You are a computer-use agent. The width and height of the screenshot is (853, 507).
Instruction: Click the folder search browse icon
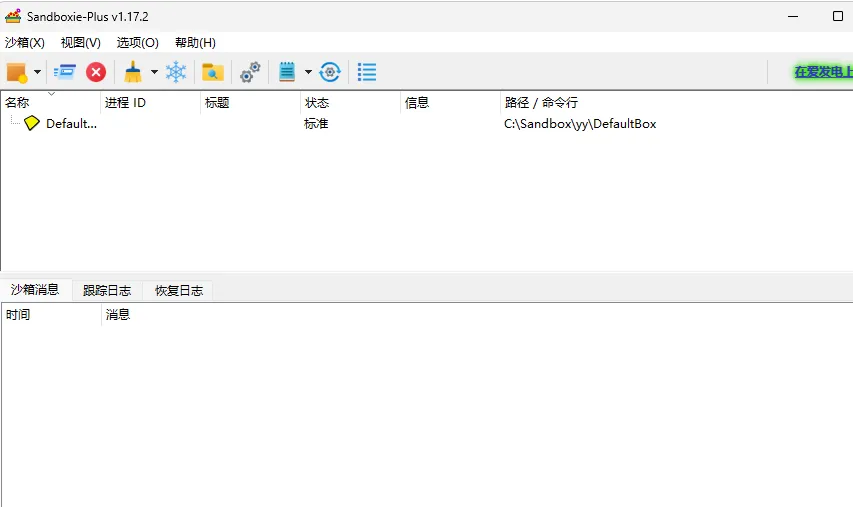pyautogui.click(x=213, y=72)
